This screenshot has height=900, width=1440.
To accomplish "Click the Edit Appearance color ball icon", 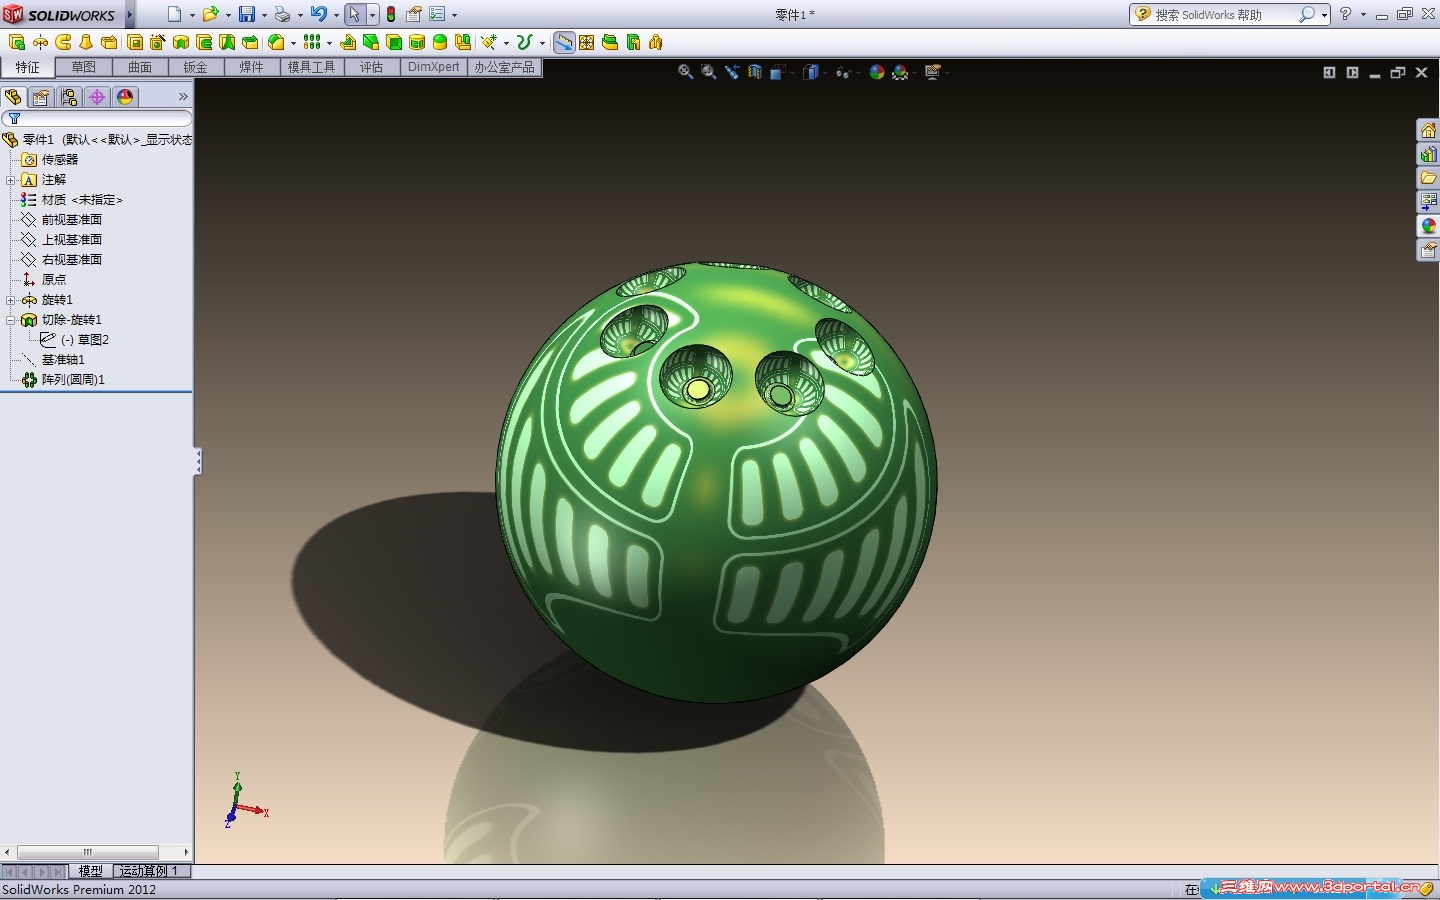I will click(x=877, y=72).
